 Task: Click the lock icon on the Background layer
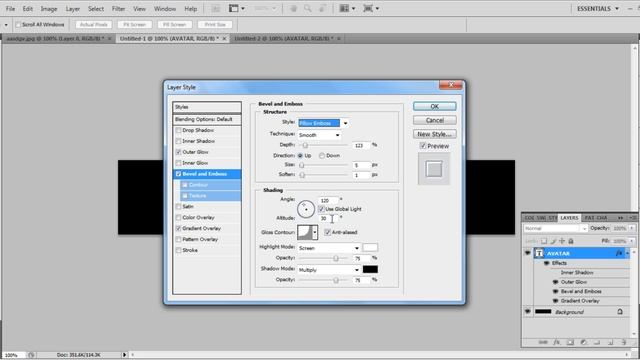(x=620, y=311)
